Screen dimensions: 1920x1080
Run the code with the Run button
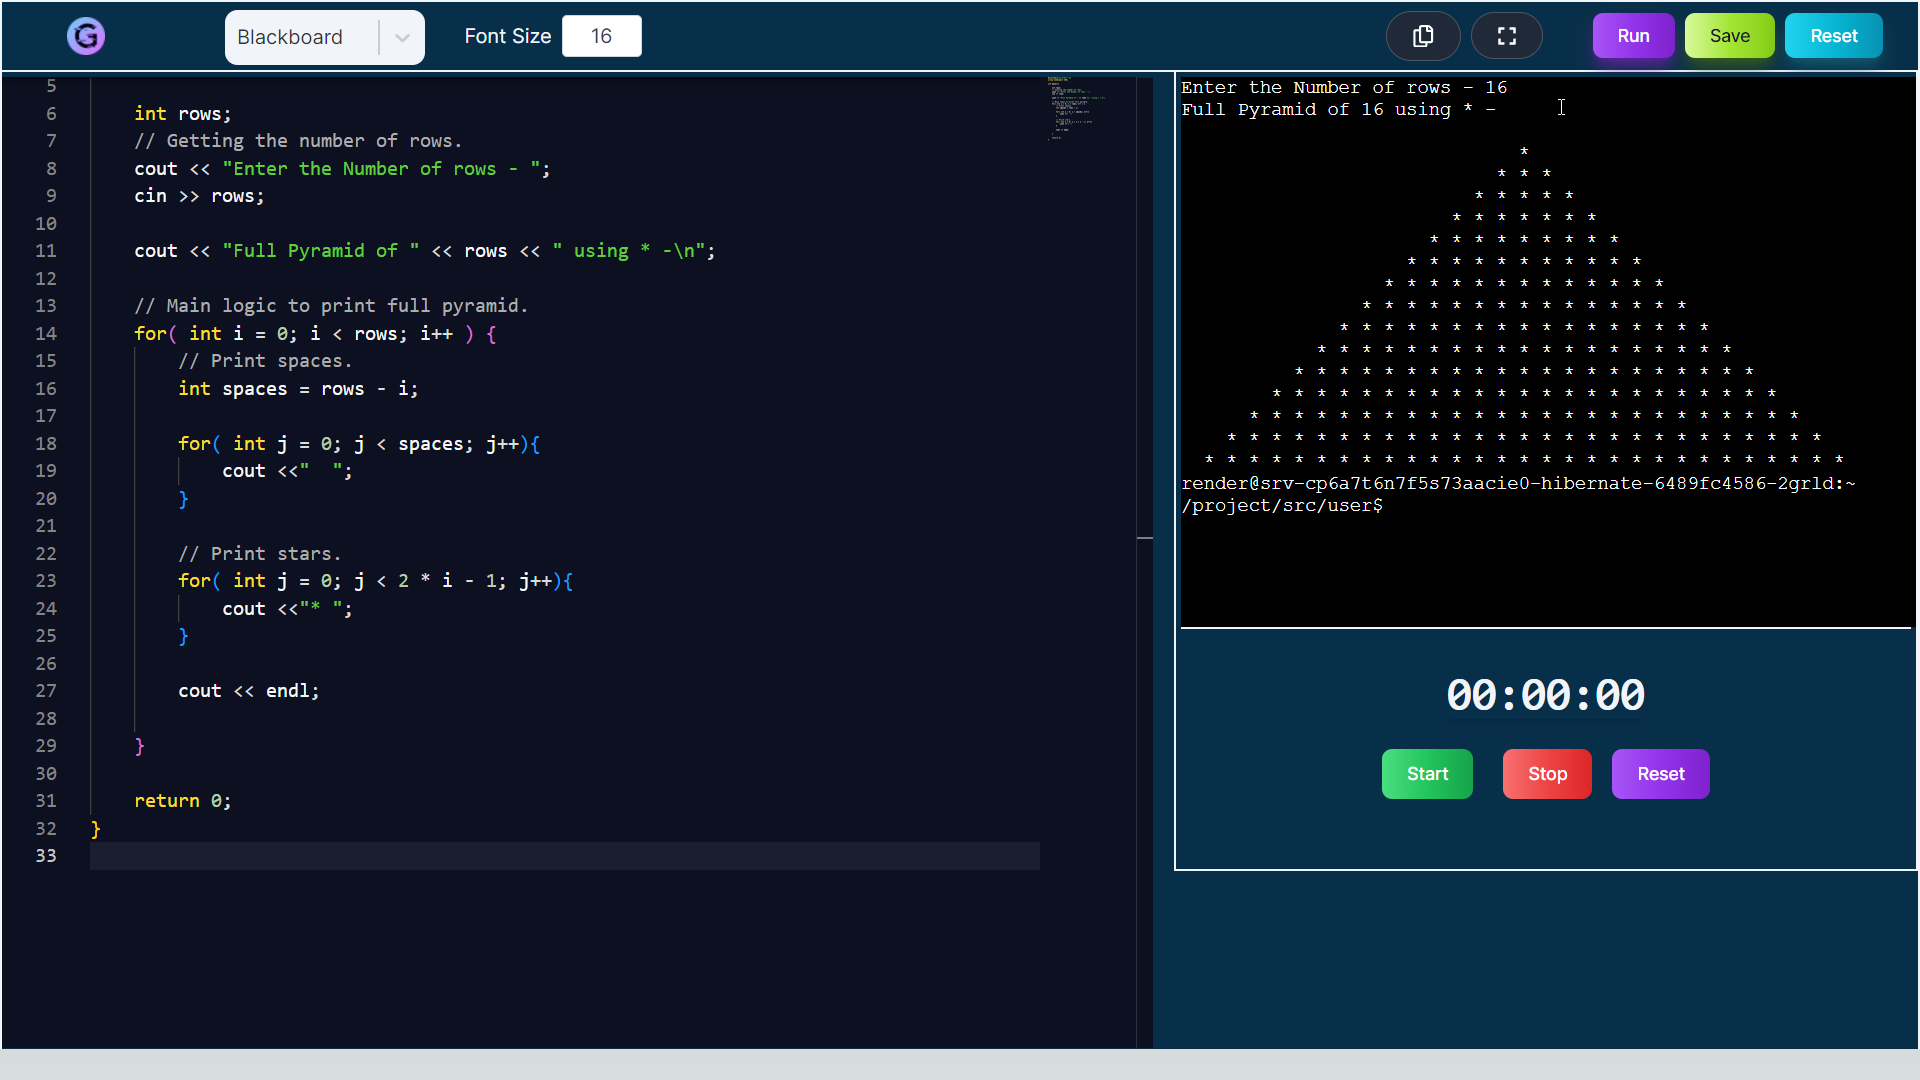[1633, 36]
